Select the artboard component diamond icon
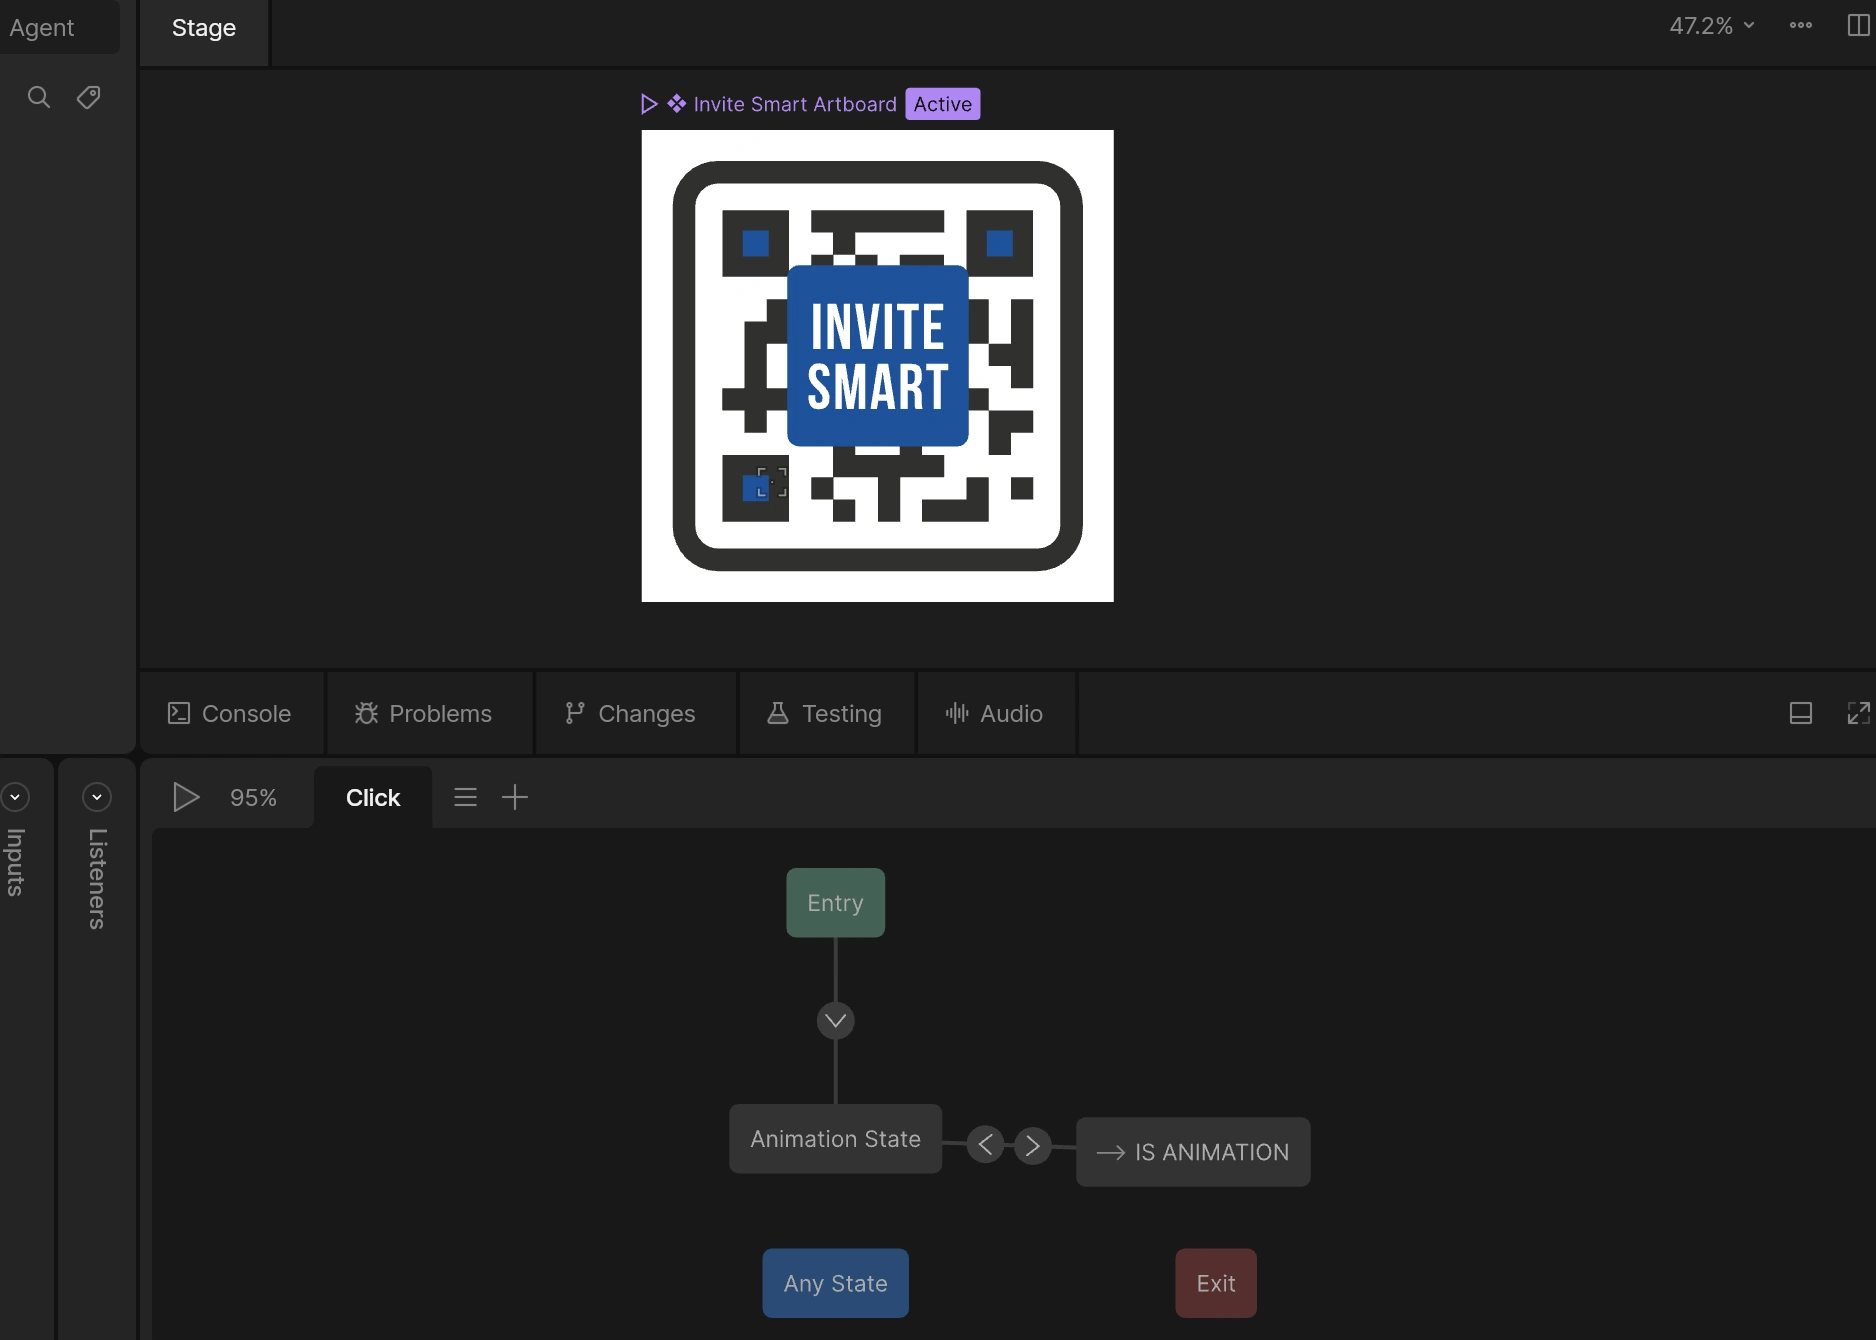 [677, 104]
